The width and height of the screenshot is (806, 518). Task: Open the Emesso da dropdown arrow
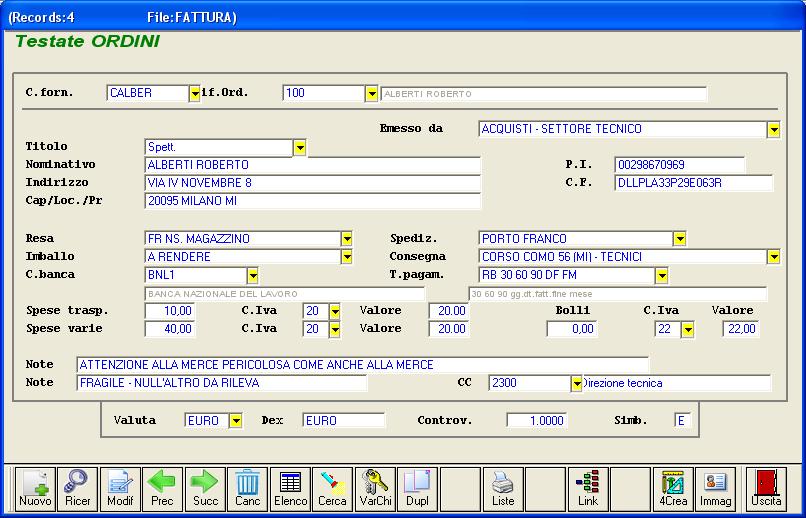coord(774,130)
